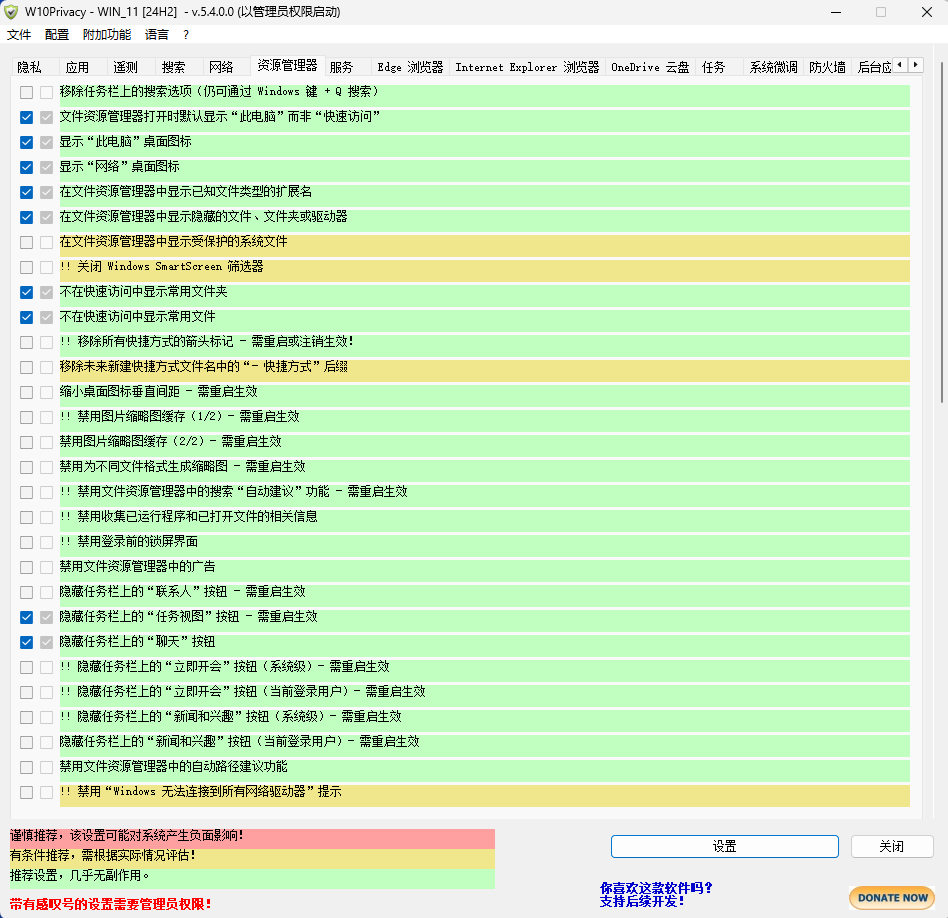Uncheck 显示已知文件类型的扩展名 checkbox
Viewport: 948px width, 918px height.
coord(26,192)
